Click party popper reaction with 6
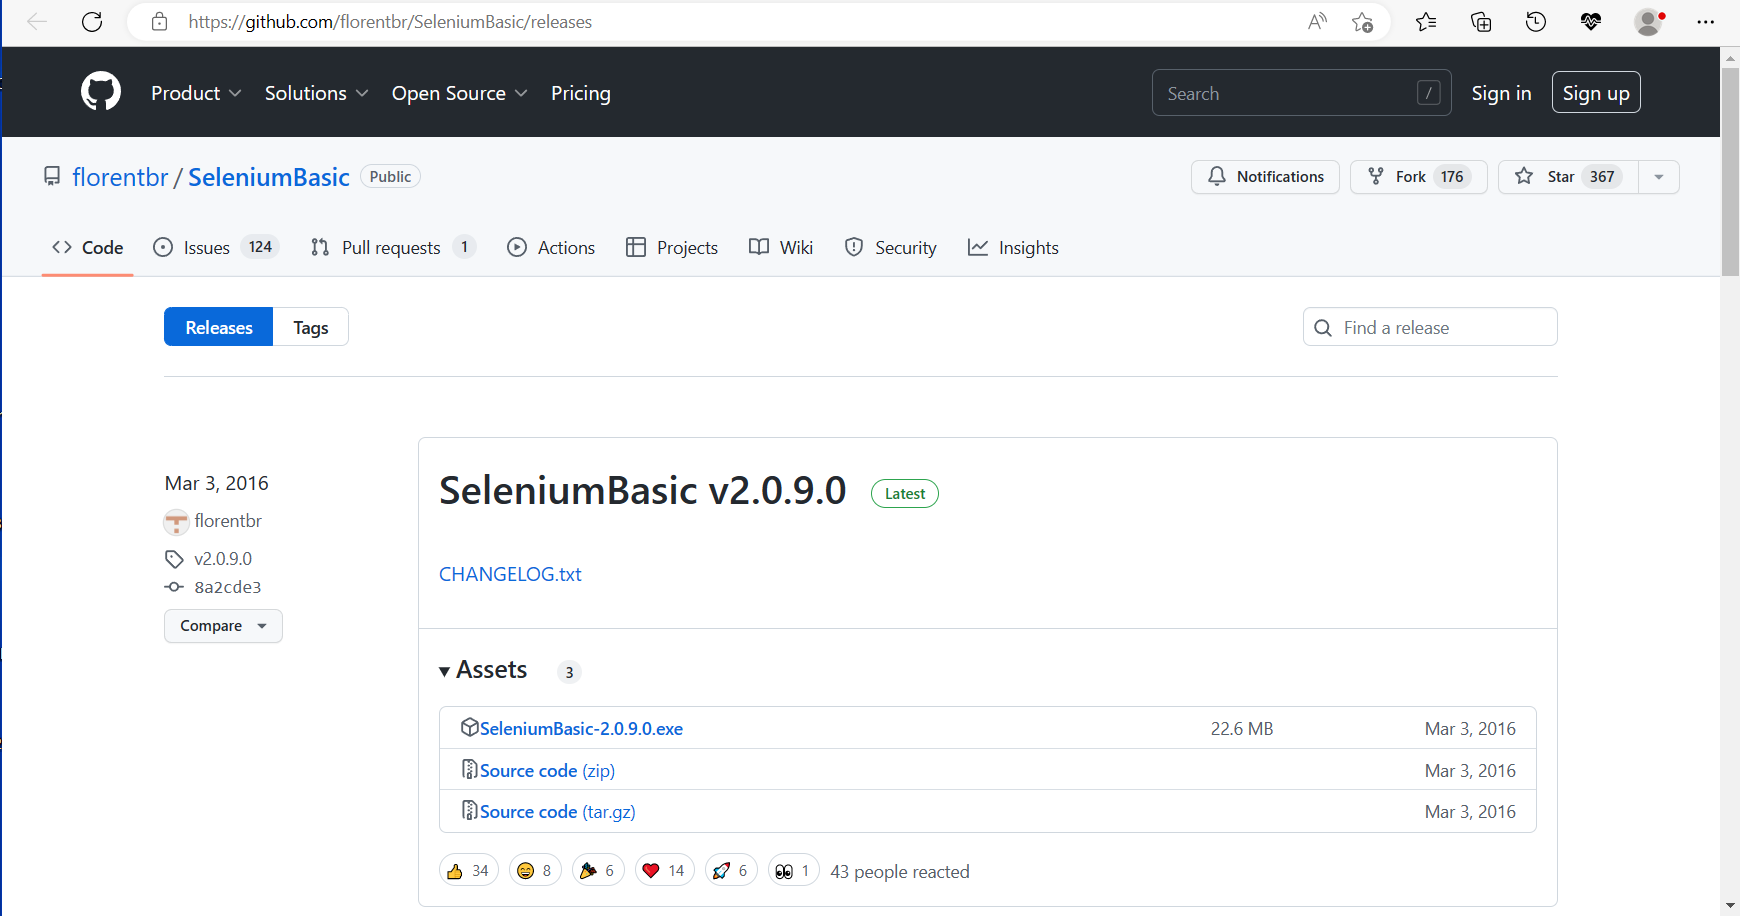Screen dimensions: 1740x916 pyautogui.click(x=598, y=871)
